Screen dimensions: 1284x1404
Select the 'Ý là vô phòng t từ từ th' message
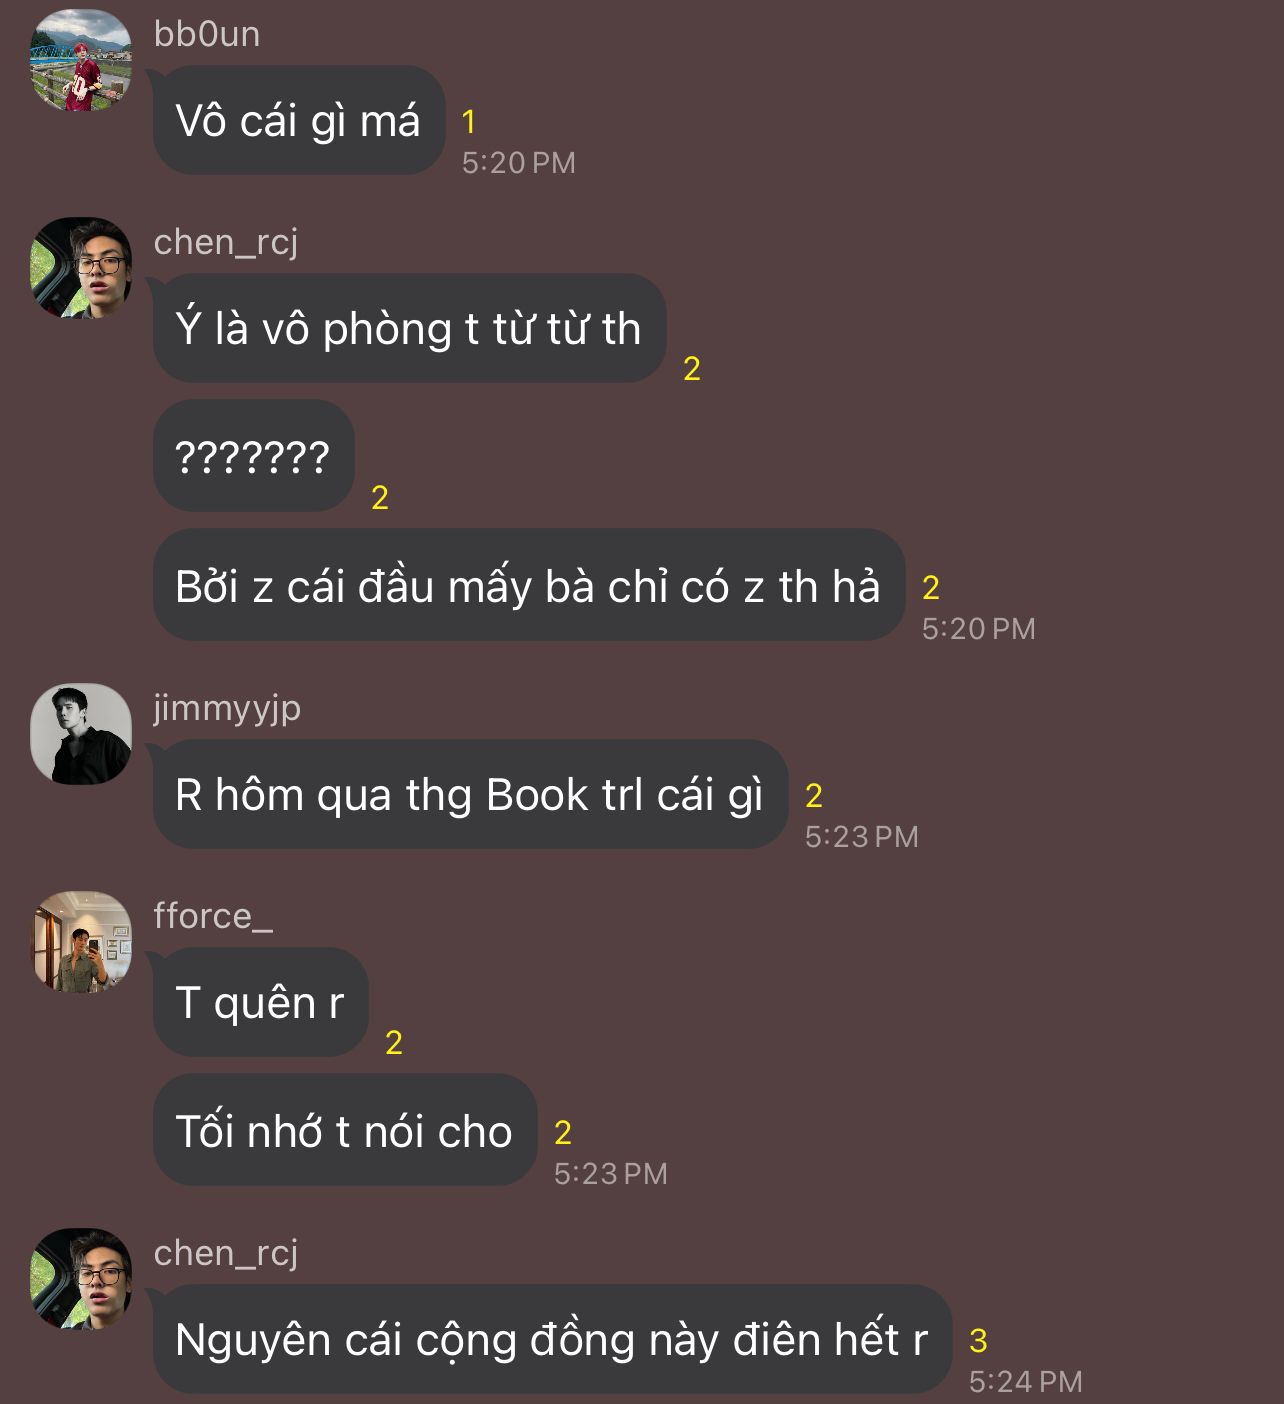(409, 329)
